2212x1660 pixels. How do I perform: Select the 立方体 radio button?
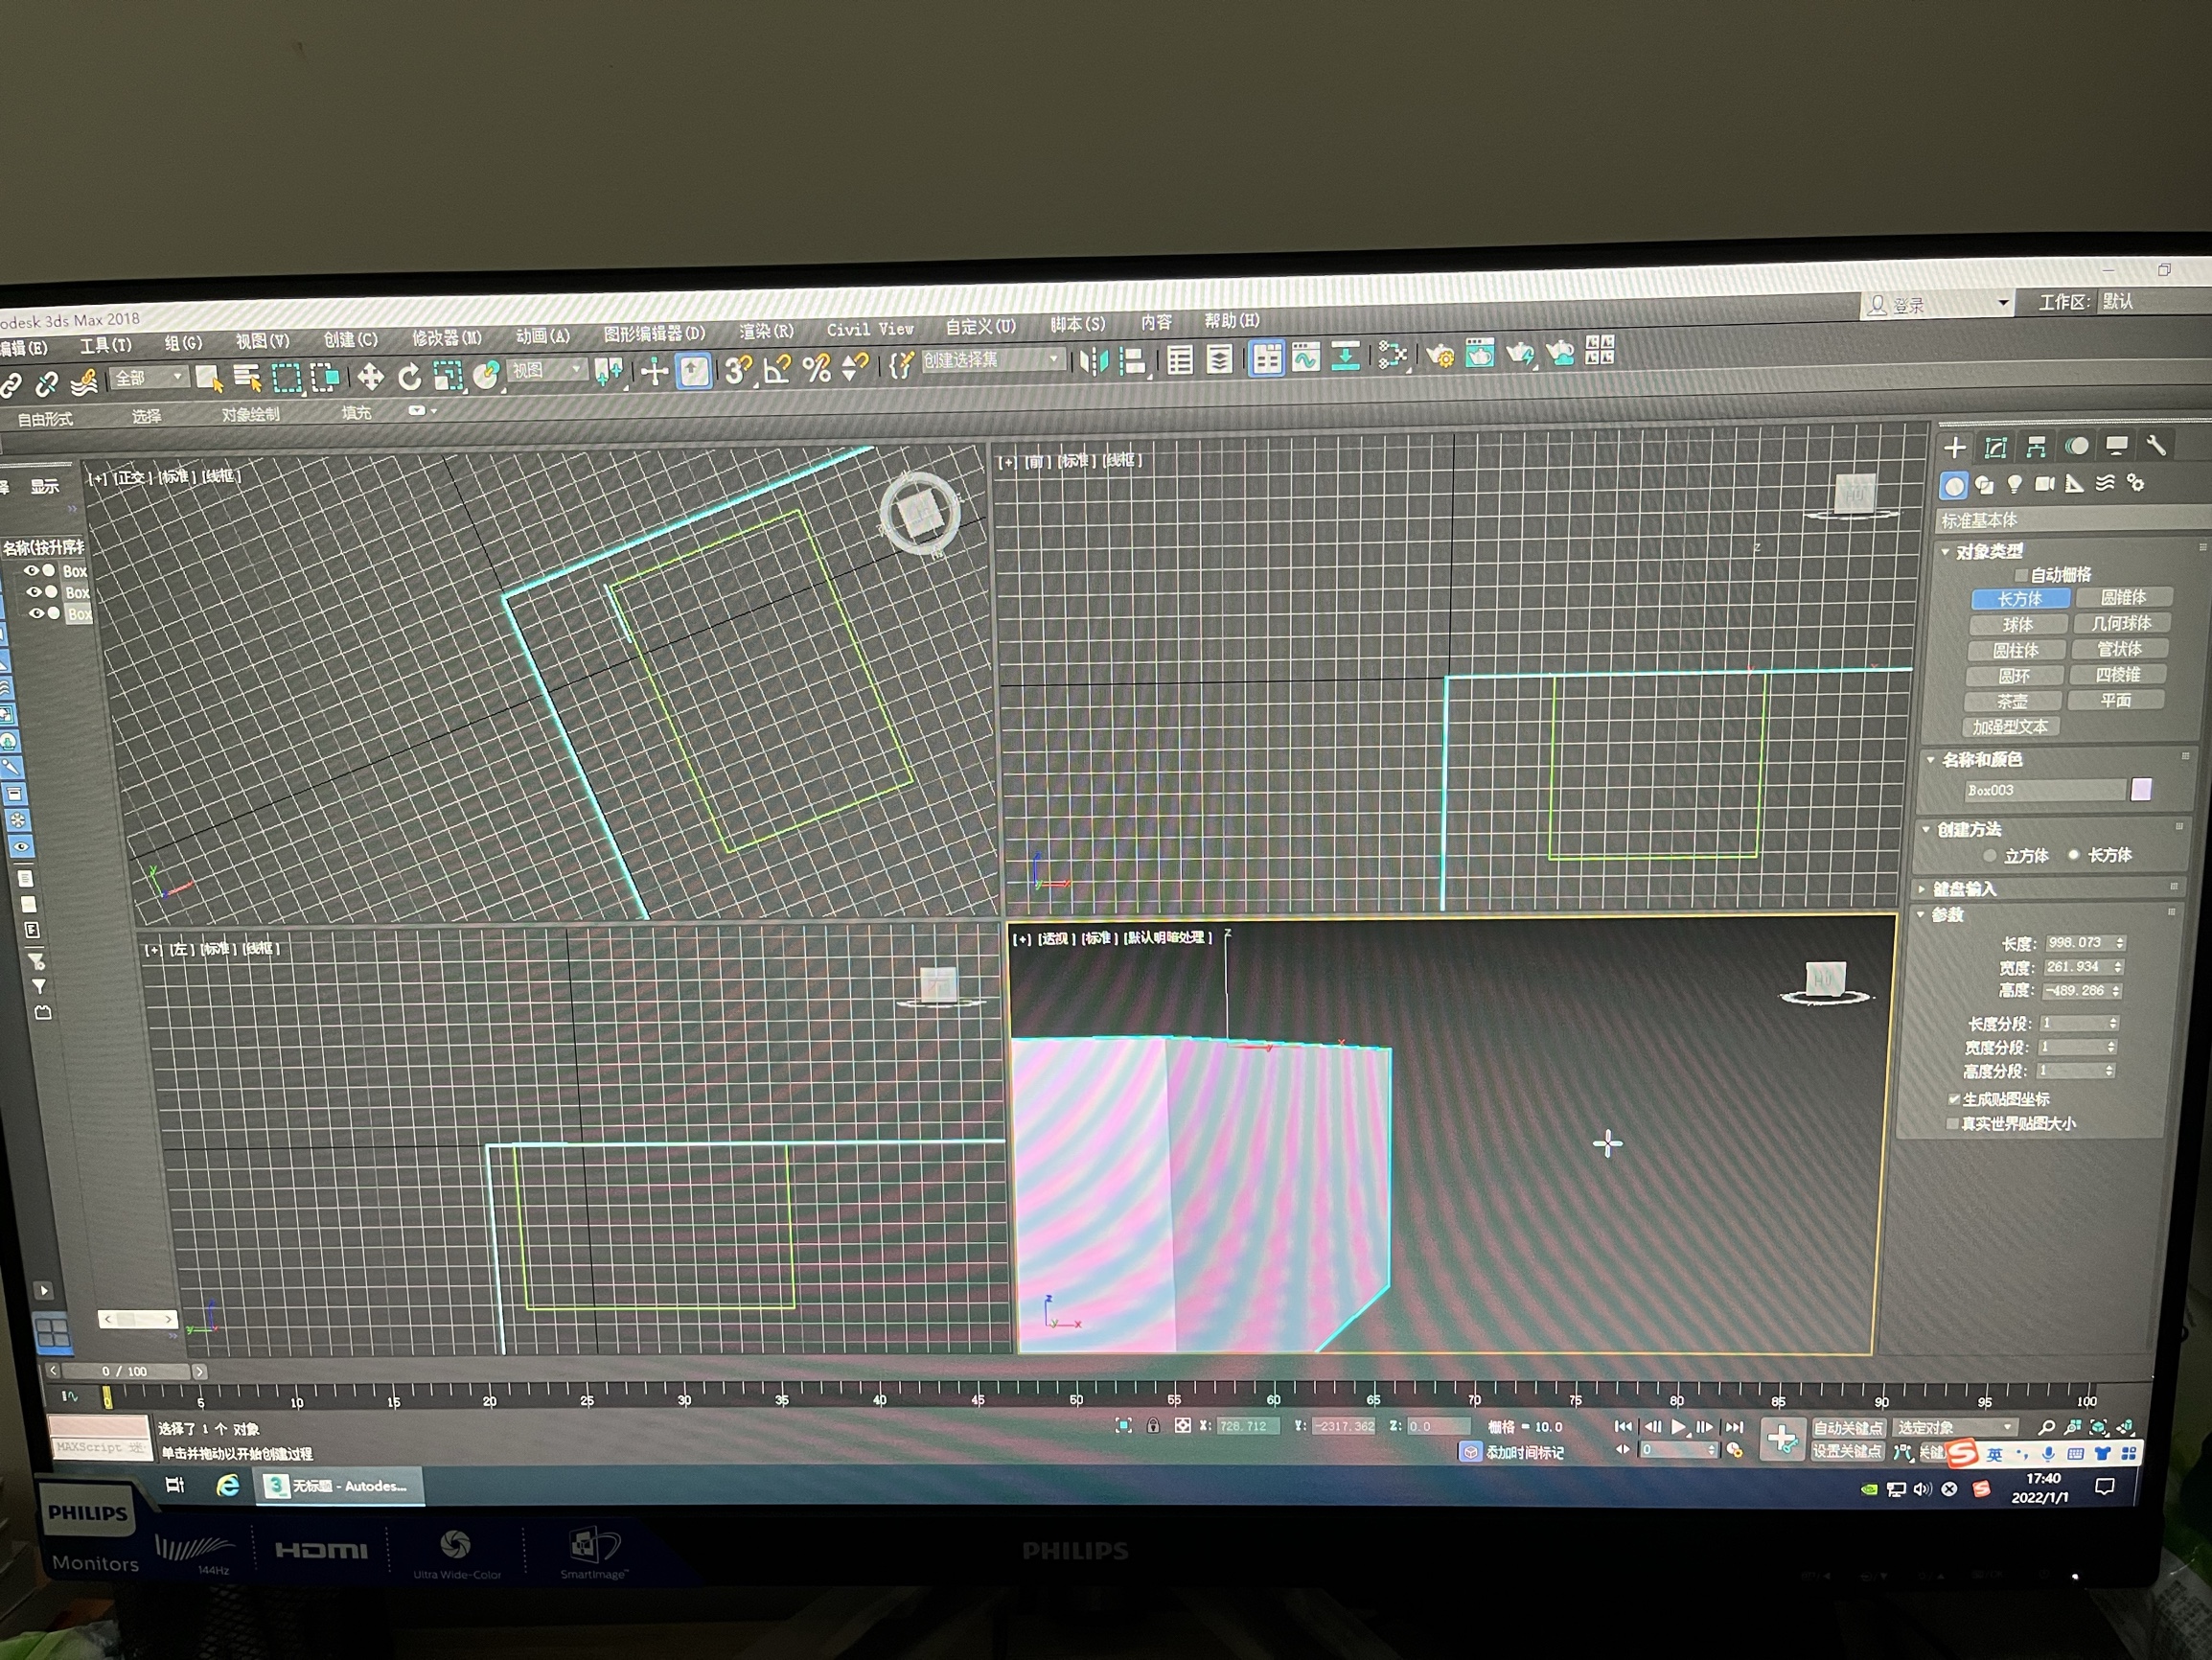coord(1990,856)
